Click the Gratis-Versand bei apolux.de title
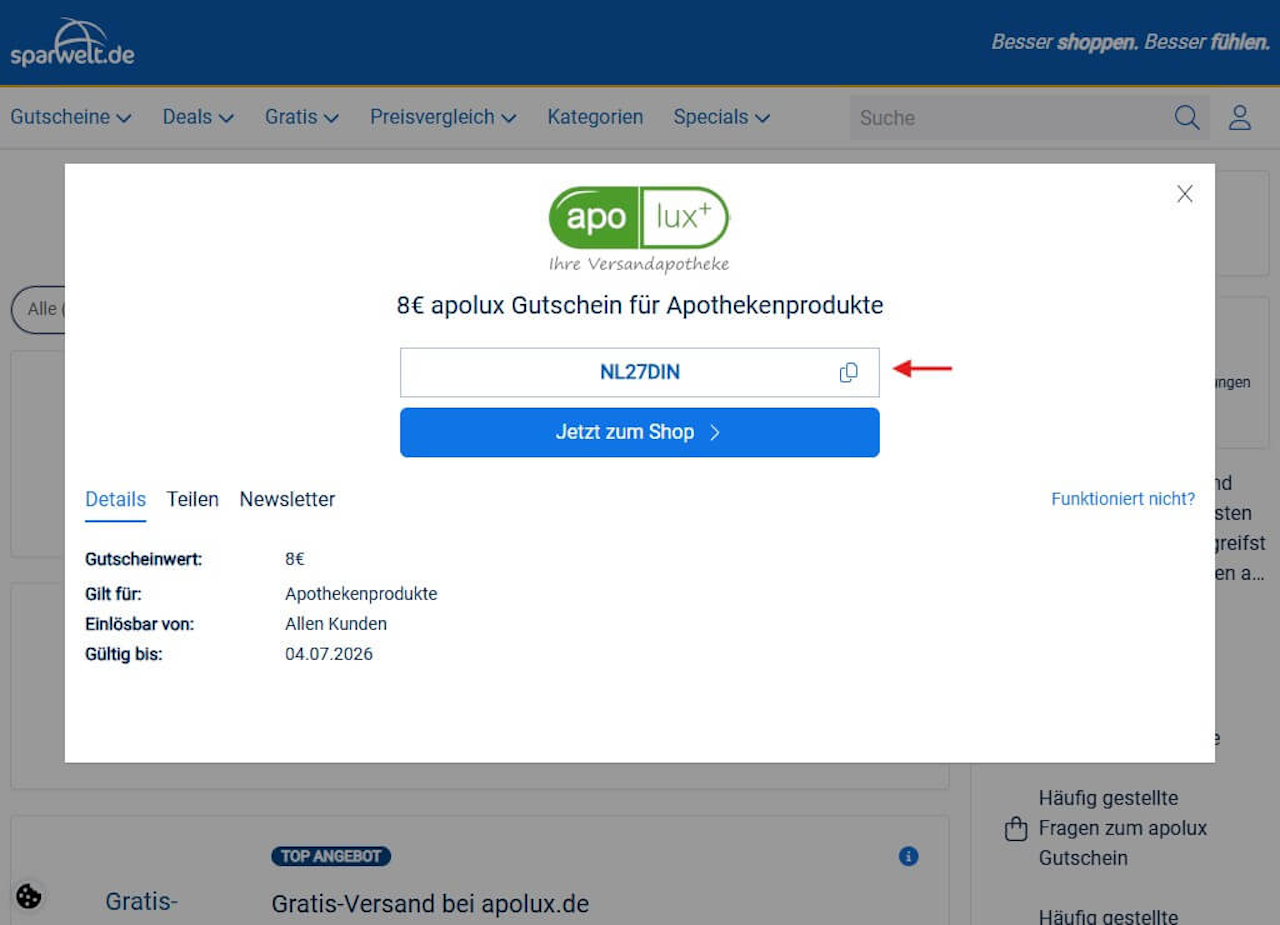This screenshot has height=925, width=1280. [x=430, y=905]
